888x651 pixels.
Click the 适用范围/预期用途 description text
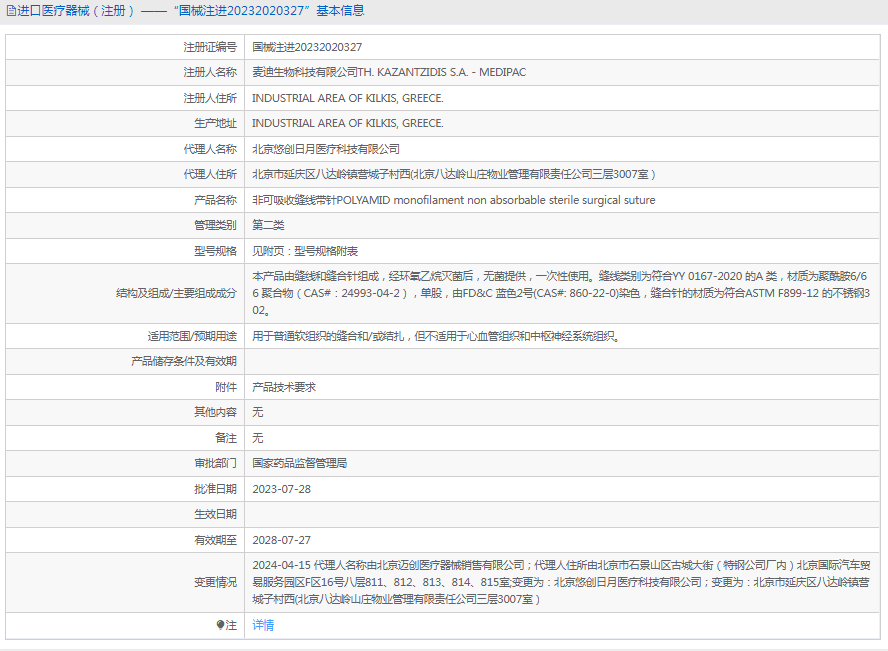pos(436,336)
